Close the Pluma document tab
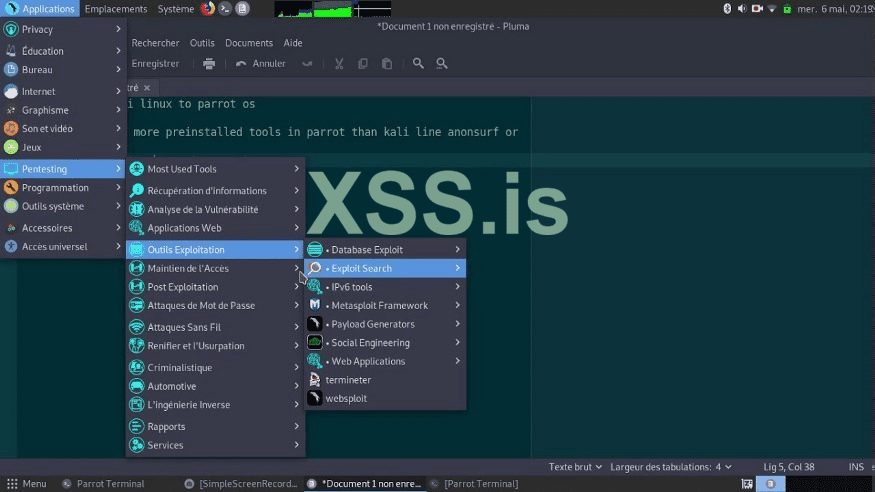Image resolution: width=875 pixels, height=492 pixels. 147,88
